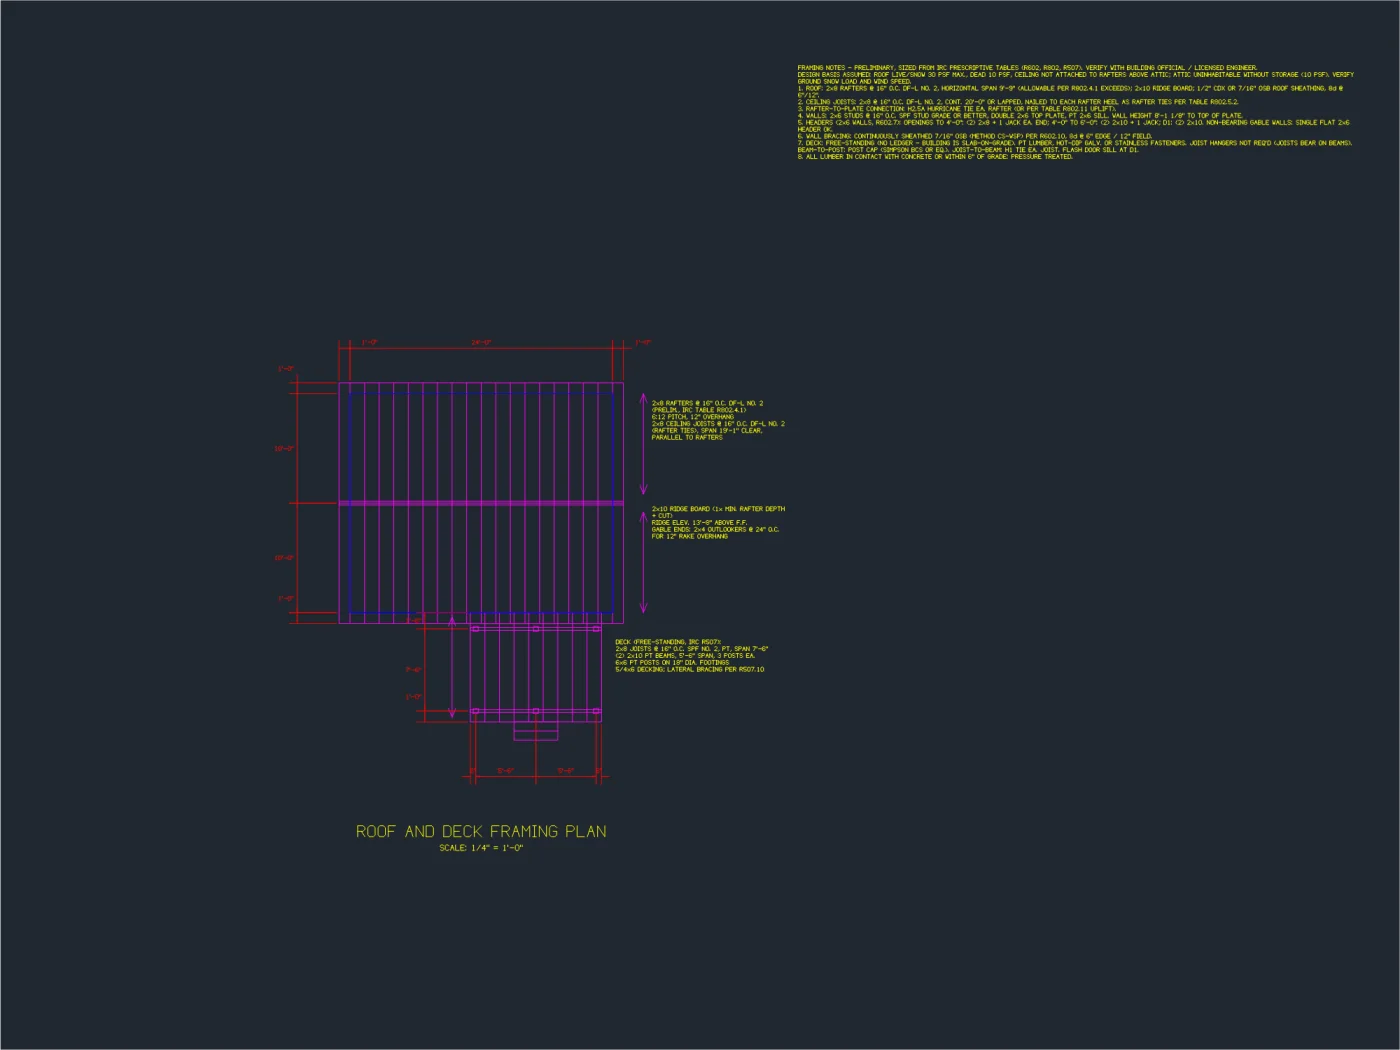The image size is (1400, 1050).
Task: Pick the 6x6 PT POSTS ON 18" DIA. FOOTINGS line
Action: point(672,663)
